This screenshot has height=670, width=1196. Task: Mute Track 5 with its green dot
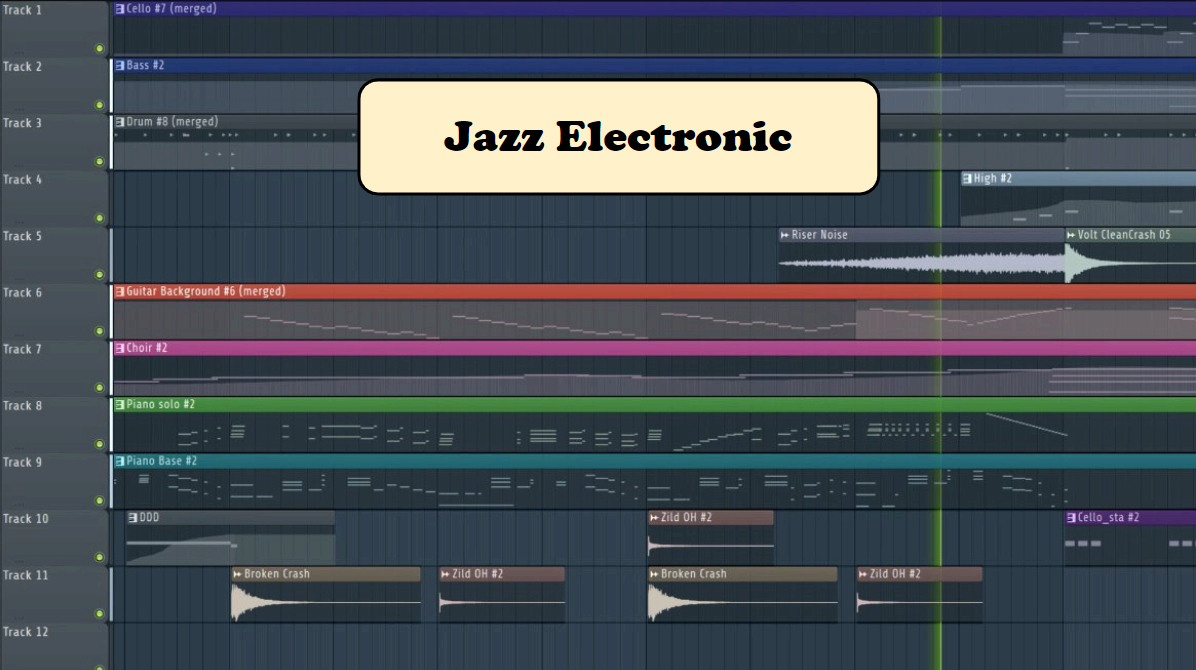tap(99, 274)
